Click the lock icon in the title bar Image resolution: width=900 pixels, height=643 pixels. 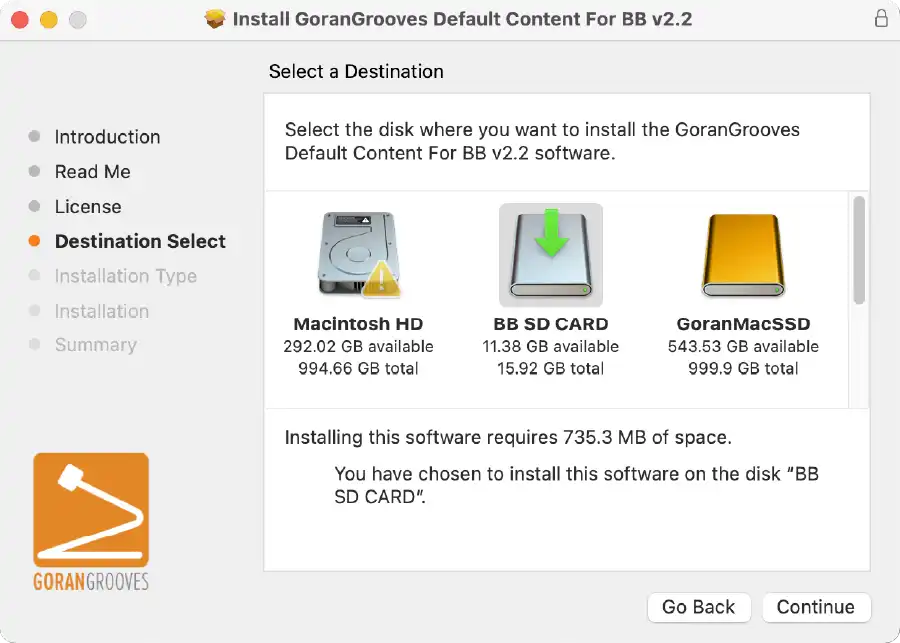pyautogui.click(x=881, y=19)
